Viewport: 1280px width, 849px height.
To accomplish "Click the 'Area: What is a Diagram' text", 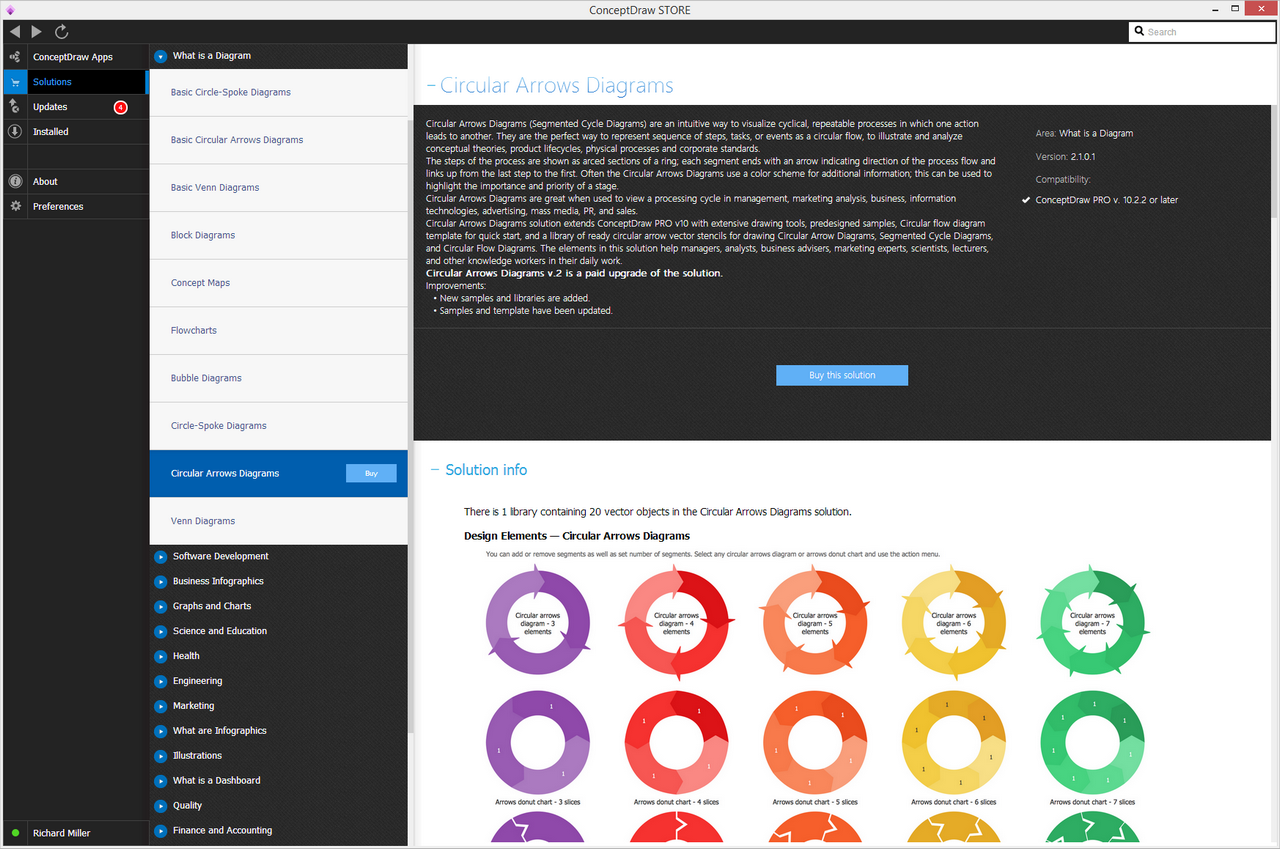I will [1085, 133].
